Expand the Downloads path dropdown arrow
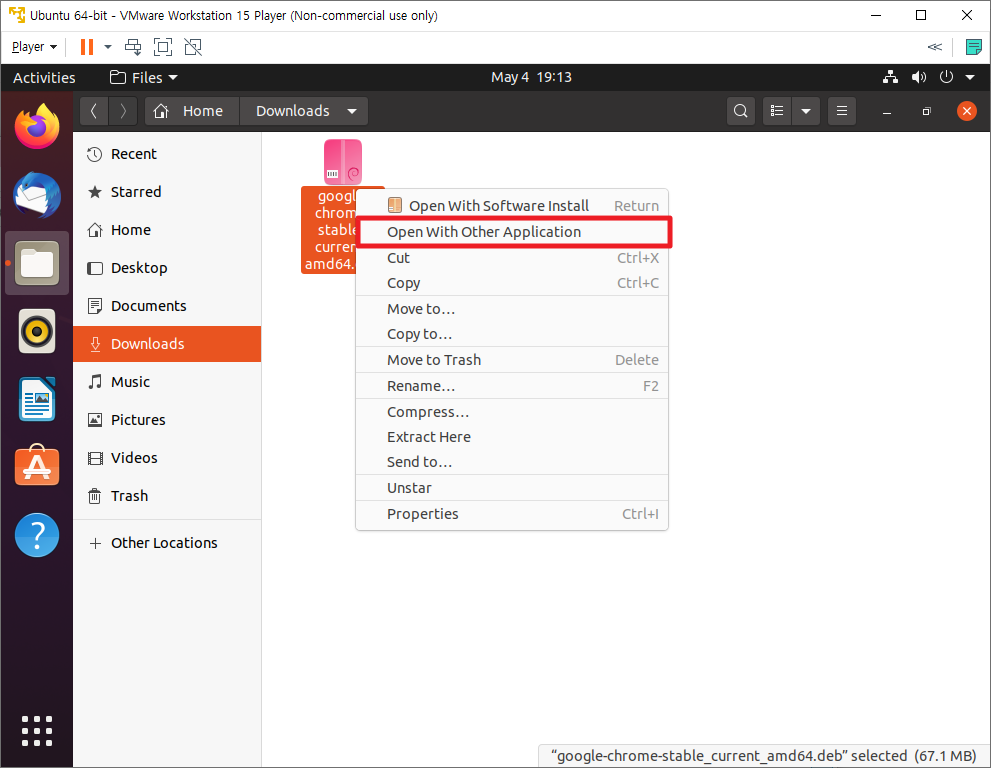This screenshot has width=991, height=768. (352, 111)
